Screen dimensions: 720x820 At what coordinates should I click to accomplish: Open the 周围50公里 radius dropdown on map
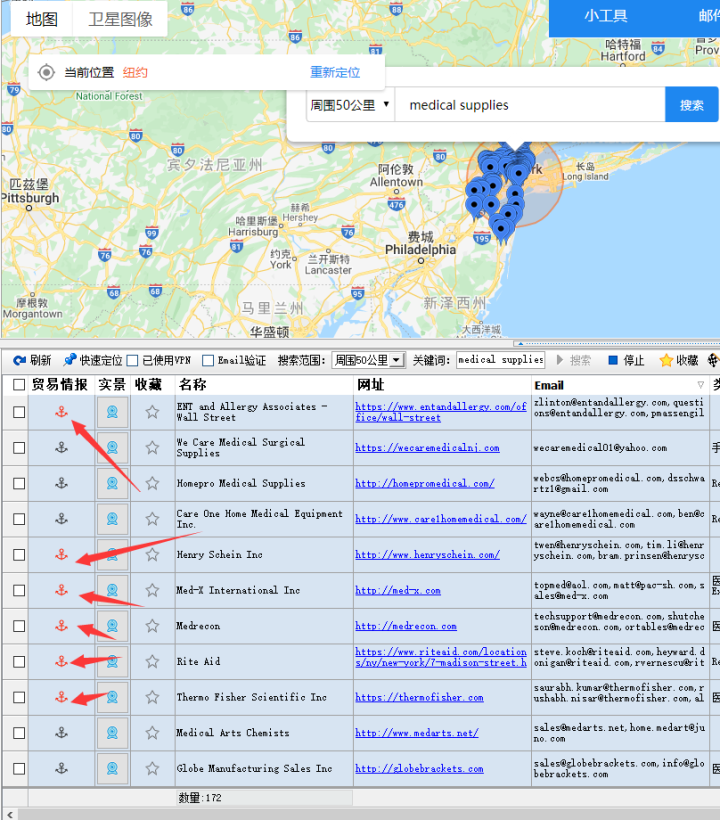tap(350, 105)
